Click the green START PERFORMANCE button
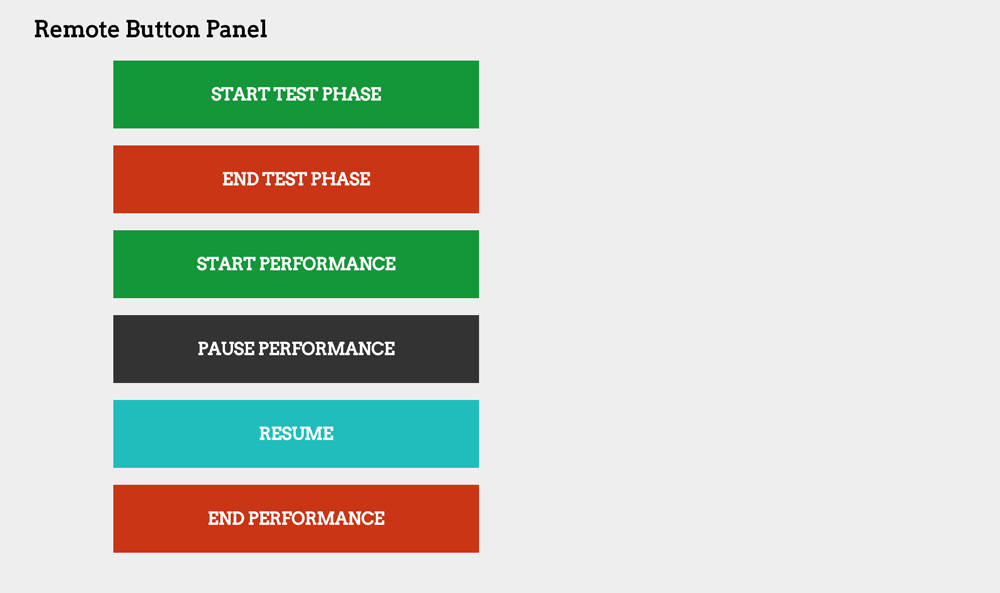This screenshot has width=1000, height=593. 296,264
